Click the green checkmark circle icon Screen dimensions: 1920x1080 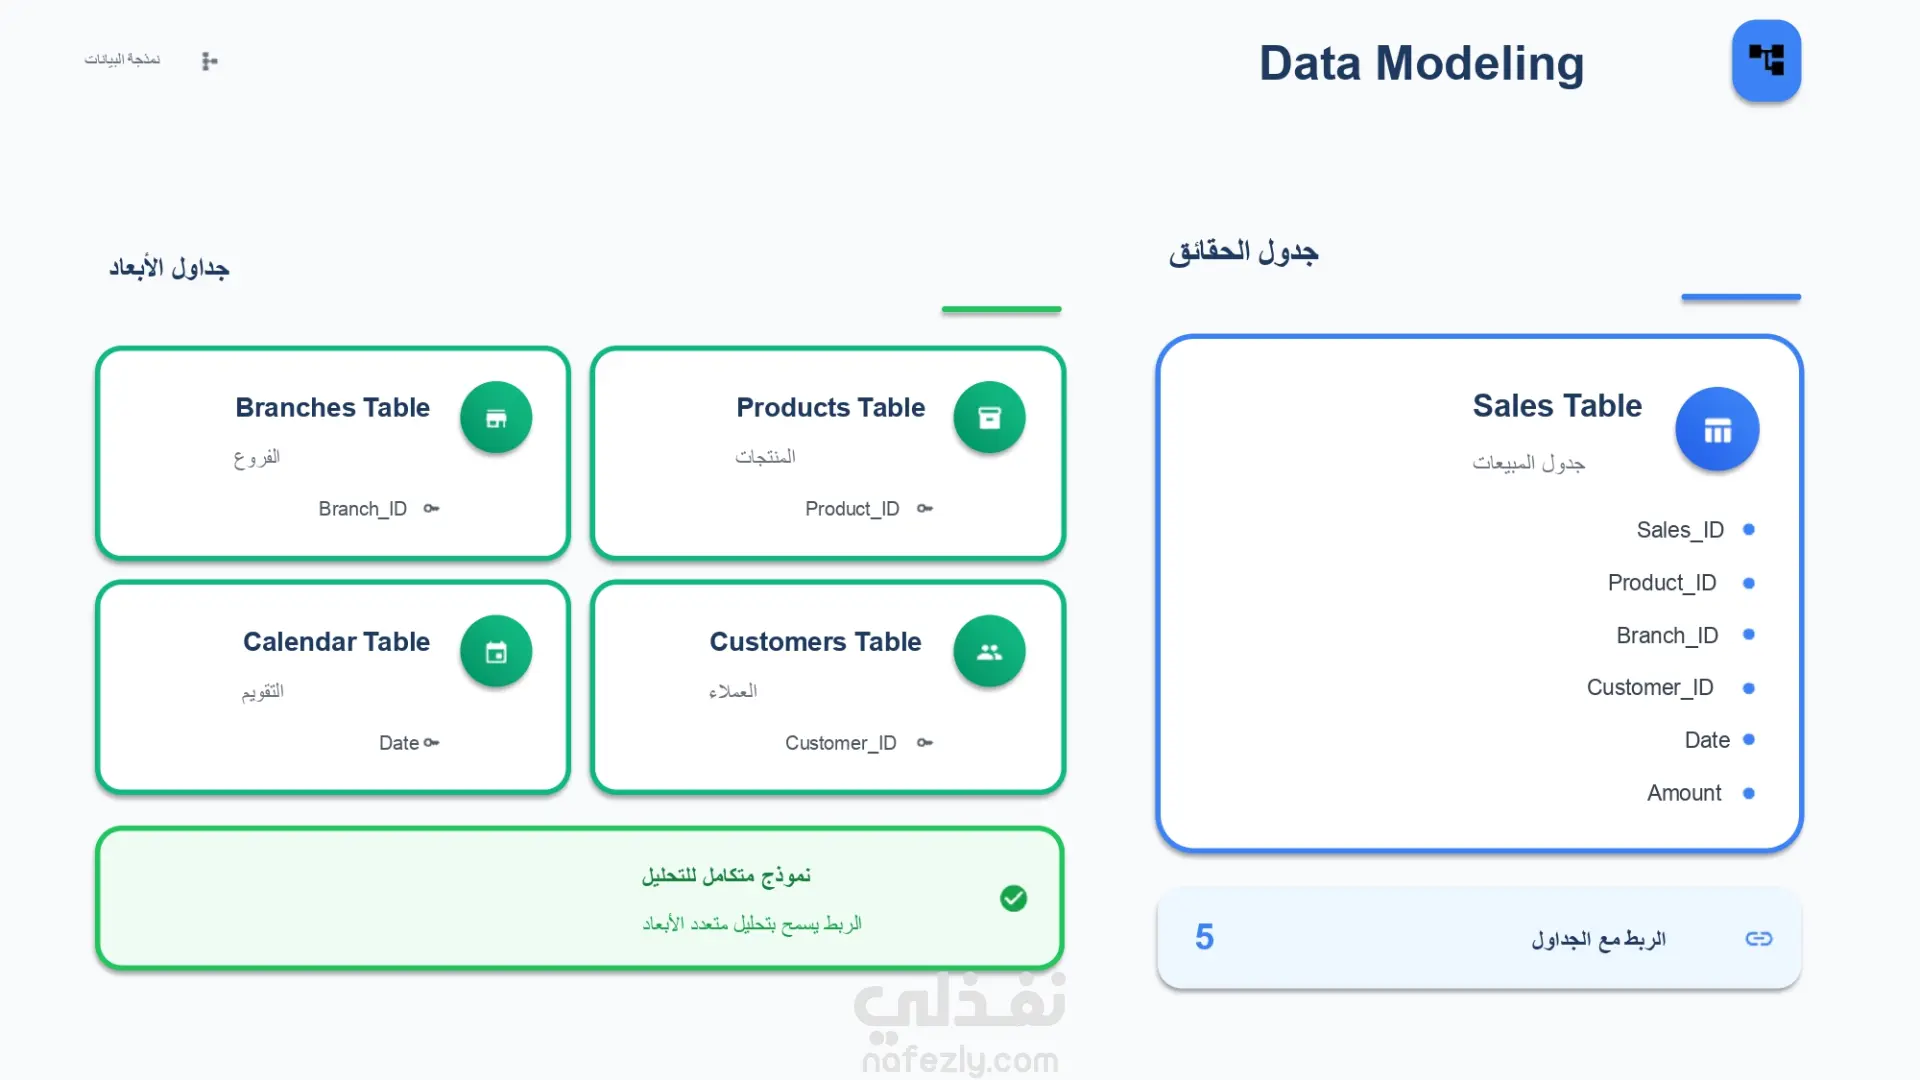[x=1013, y=898]
